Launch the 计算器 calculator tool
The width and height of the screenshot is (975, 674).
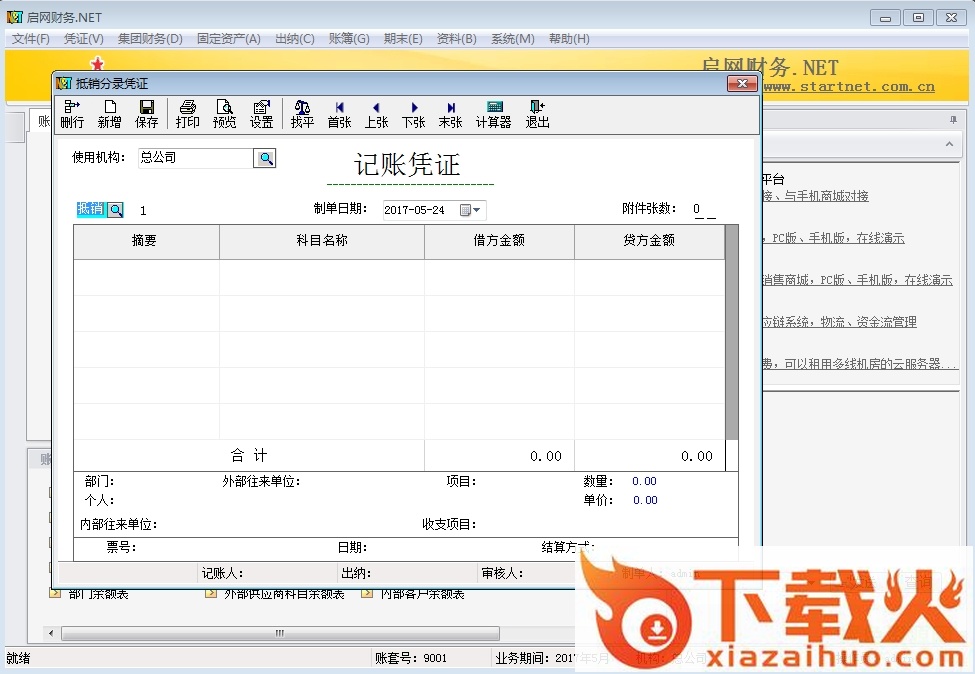tap(493, 114)
